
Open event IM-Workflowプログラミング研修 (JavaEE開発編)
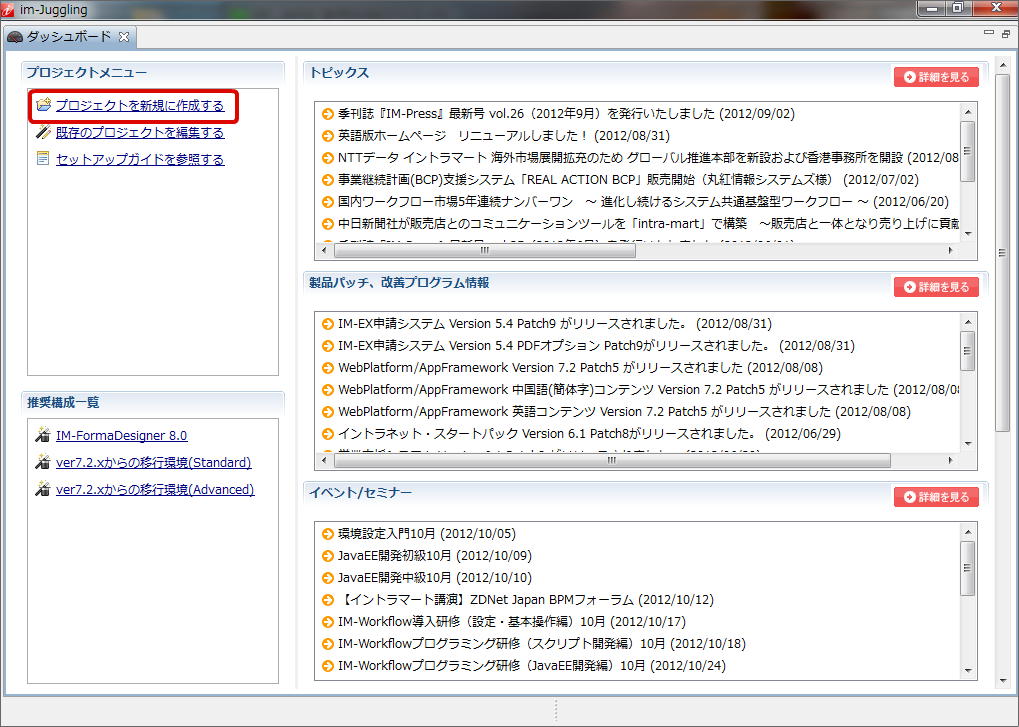coord(532,666)
